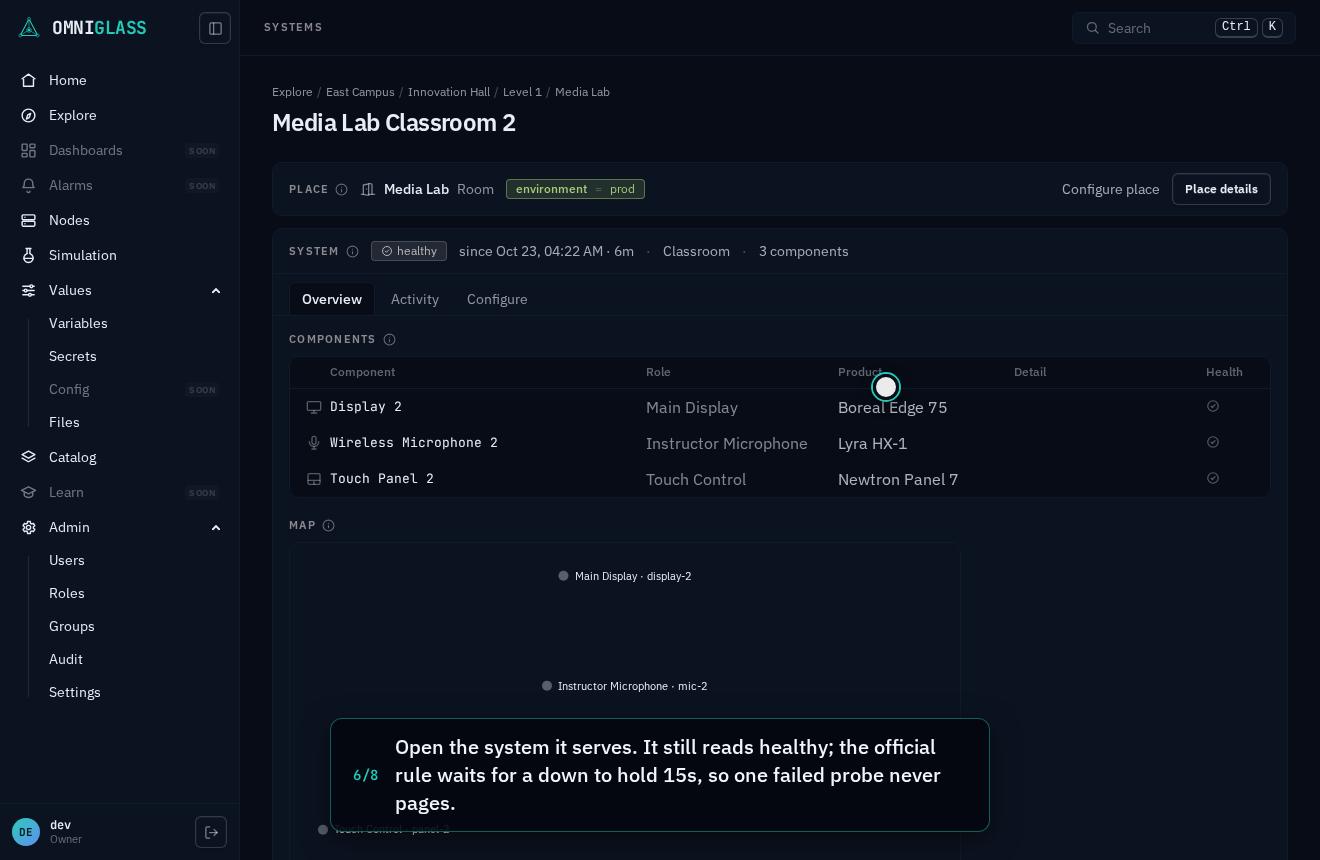Show info for the Components heading

(x=390, y=339)
